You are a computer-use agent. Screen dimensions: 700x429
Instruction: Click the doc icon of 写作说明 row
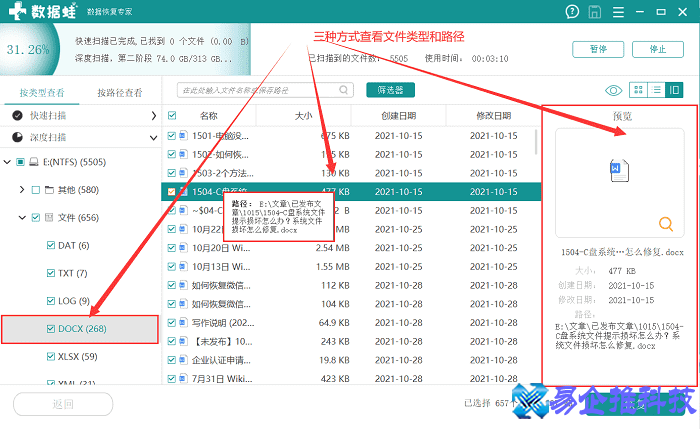183,322
